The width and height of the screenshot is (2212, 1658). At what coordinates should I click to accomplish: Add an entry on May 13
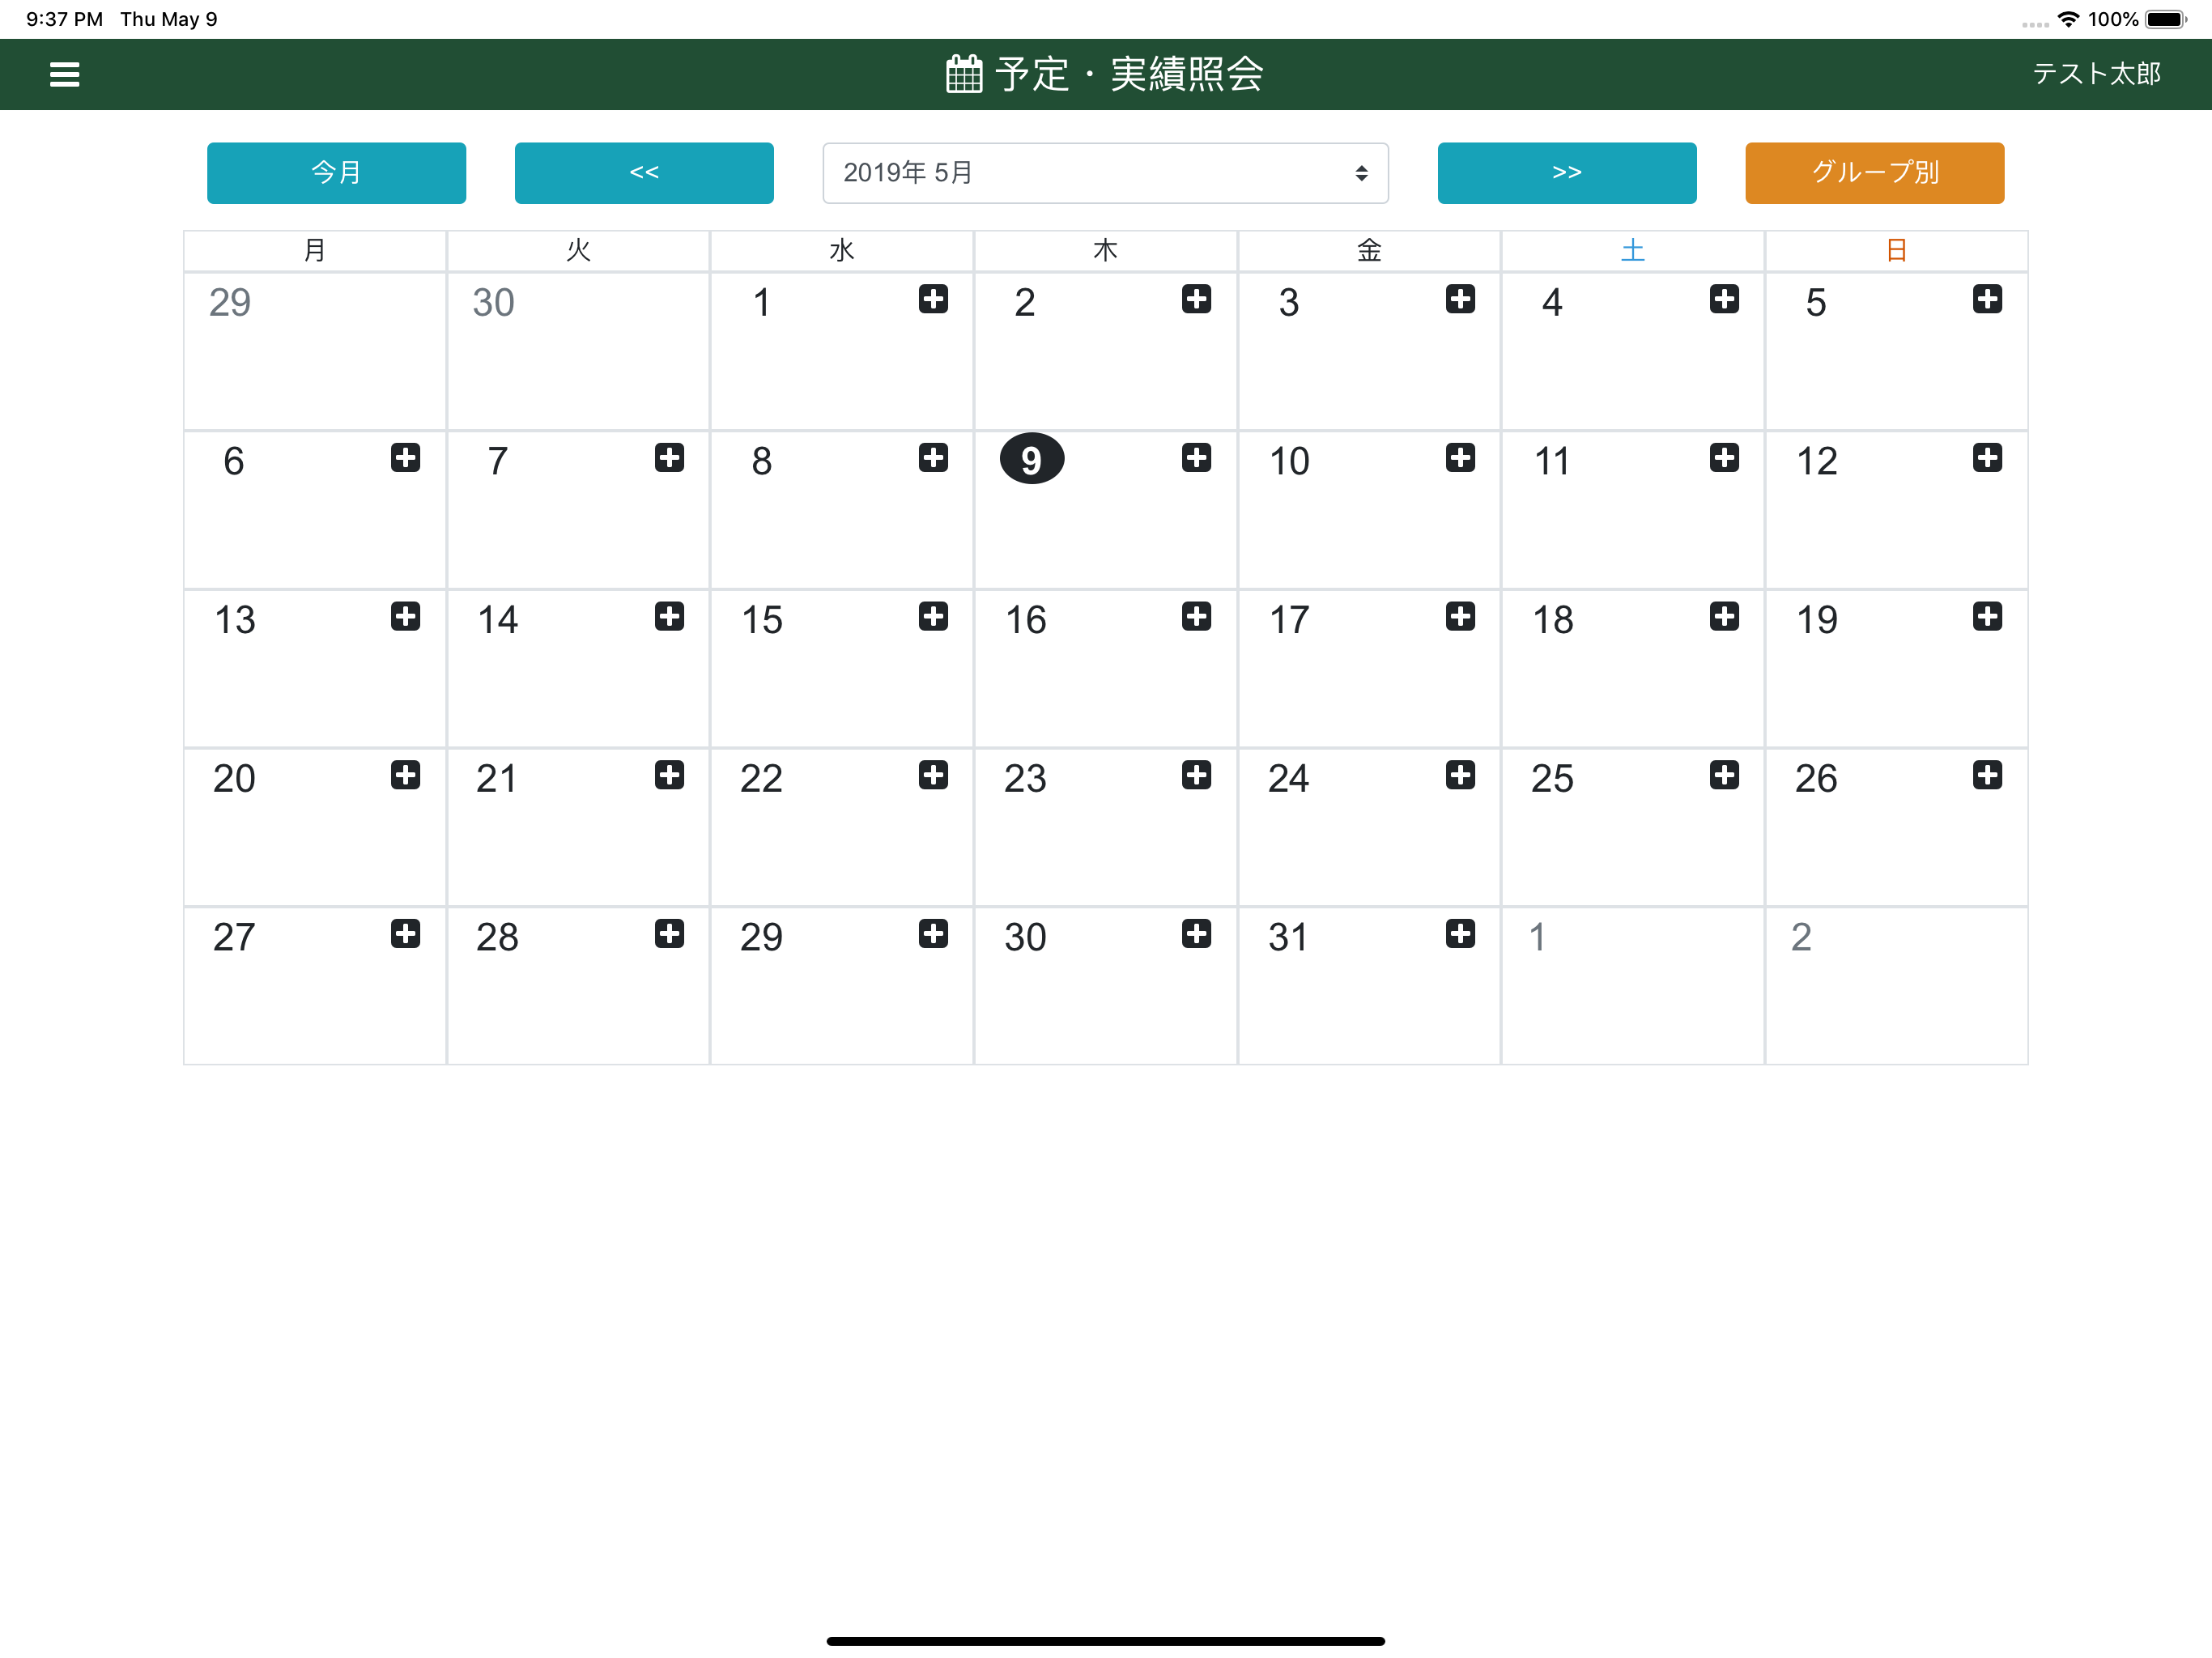pyautogui.click(x=405, y=616)
